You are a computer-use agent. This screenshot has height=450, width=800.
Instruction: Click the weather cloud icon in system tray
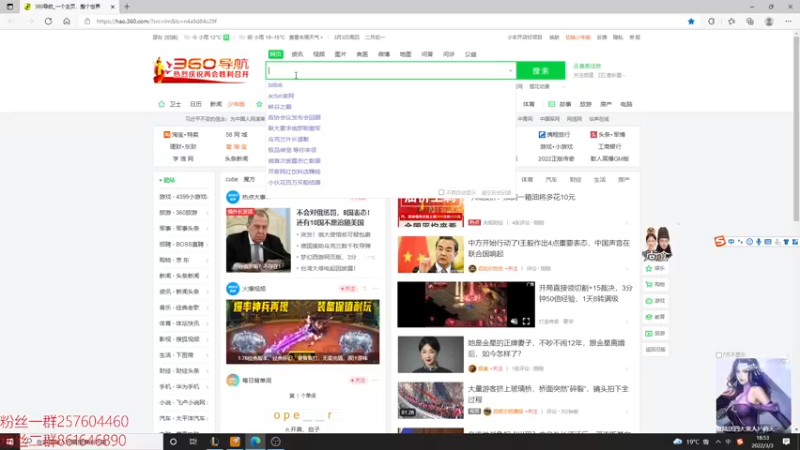[677, 441]
